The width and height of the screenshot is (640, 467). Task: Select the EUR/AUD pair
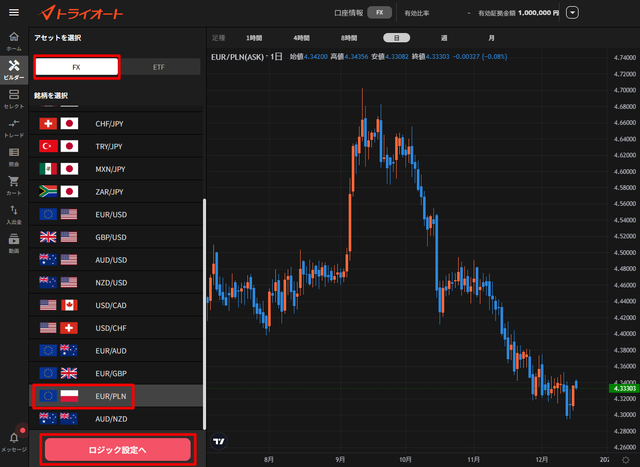point(116,351)
